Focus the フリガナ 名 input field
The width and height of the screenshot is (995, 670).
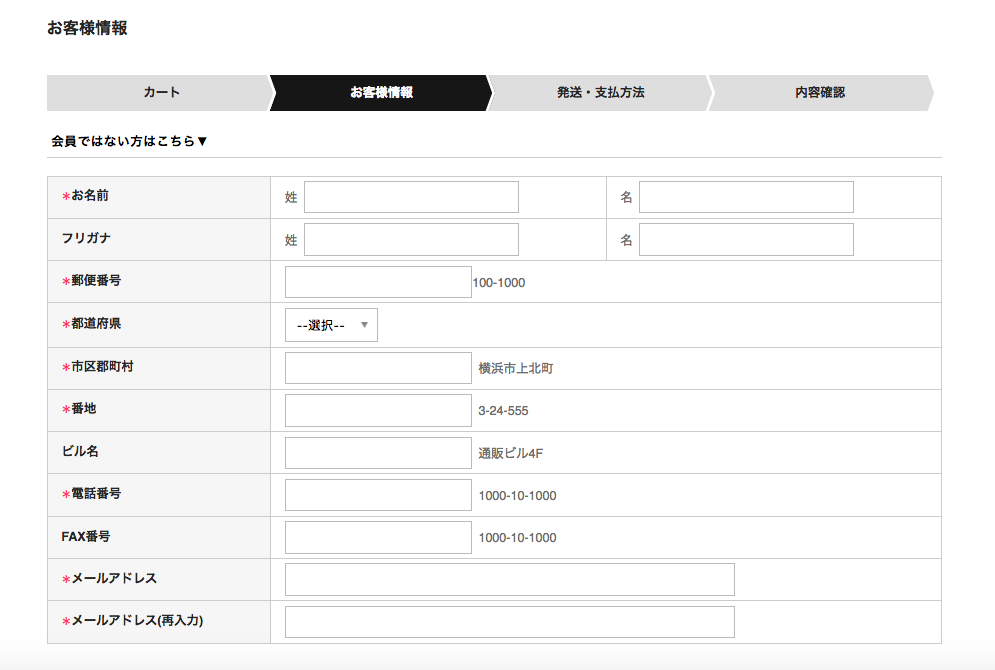click(x=746, y=240)
